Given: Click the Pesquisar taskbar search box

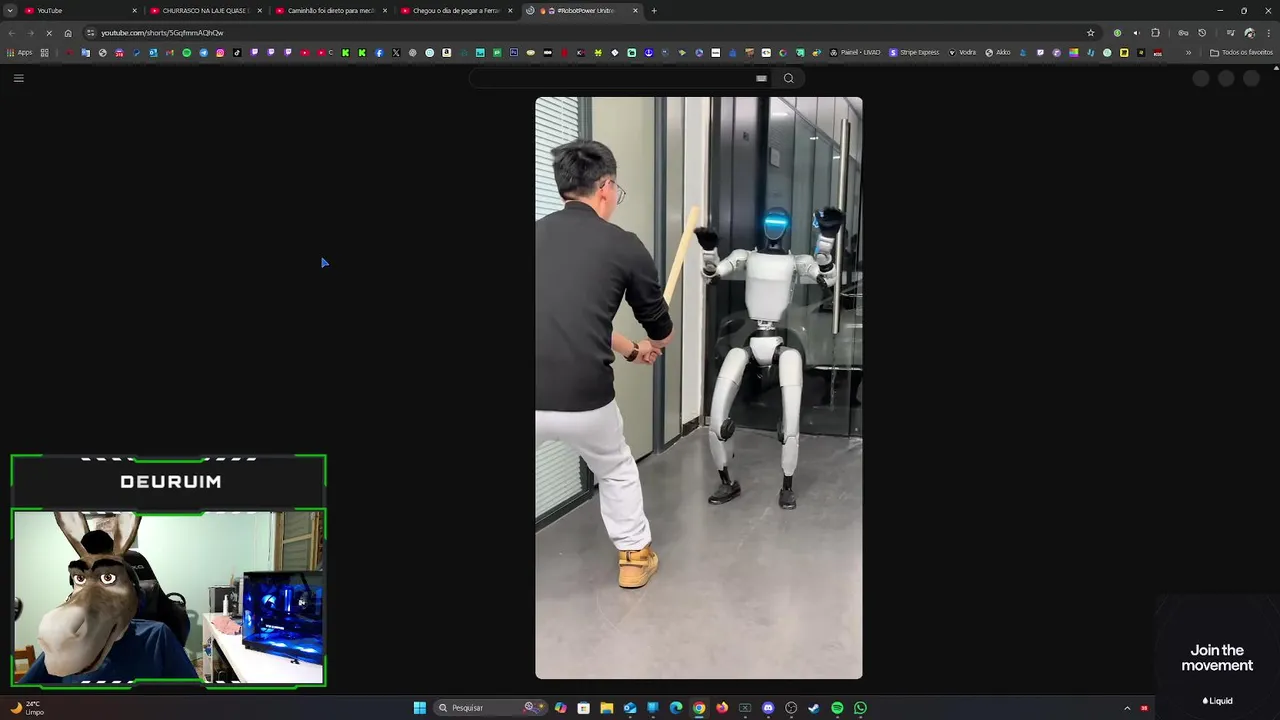Looking at the screenshot, I should tap(490, 708).
